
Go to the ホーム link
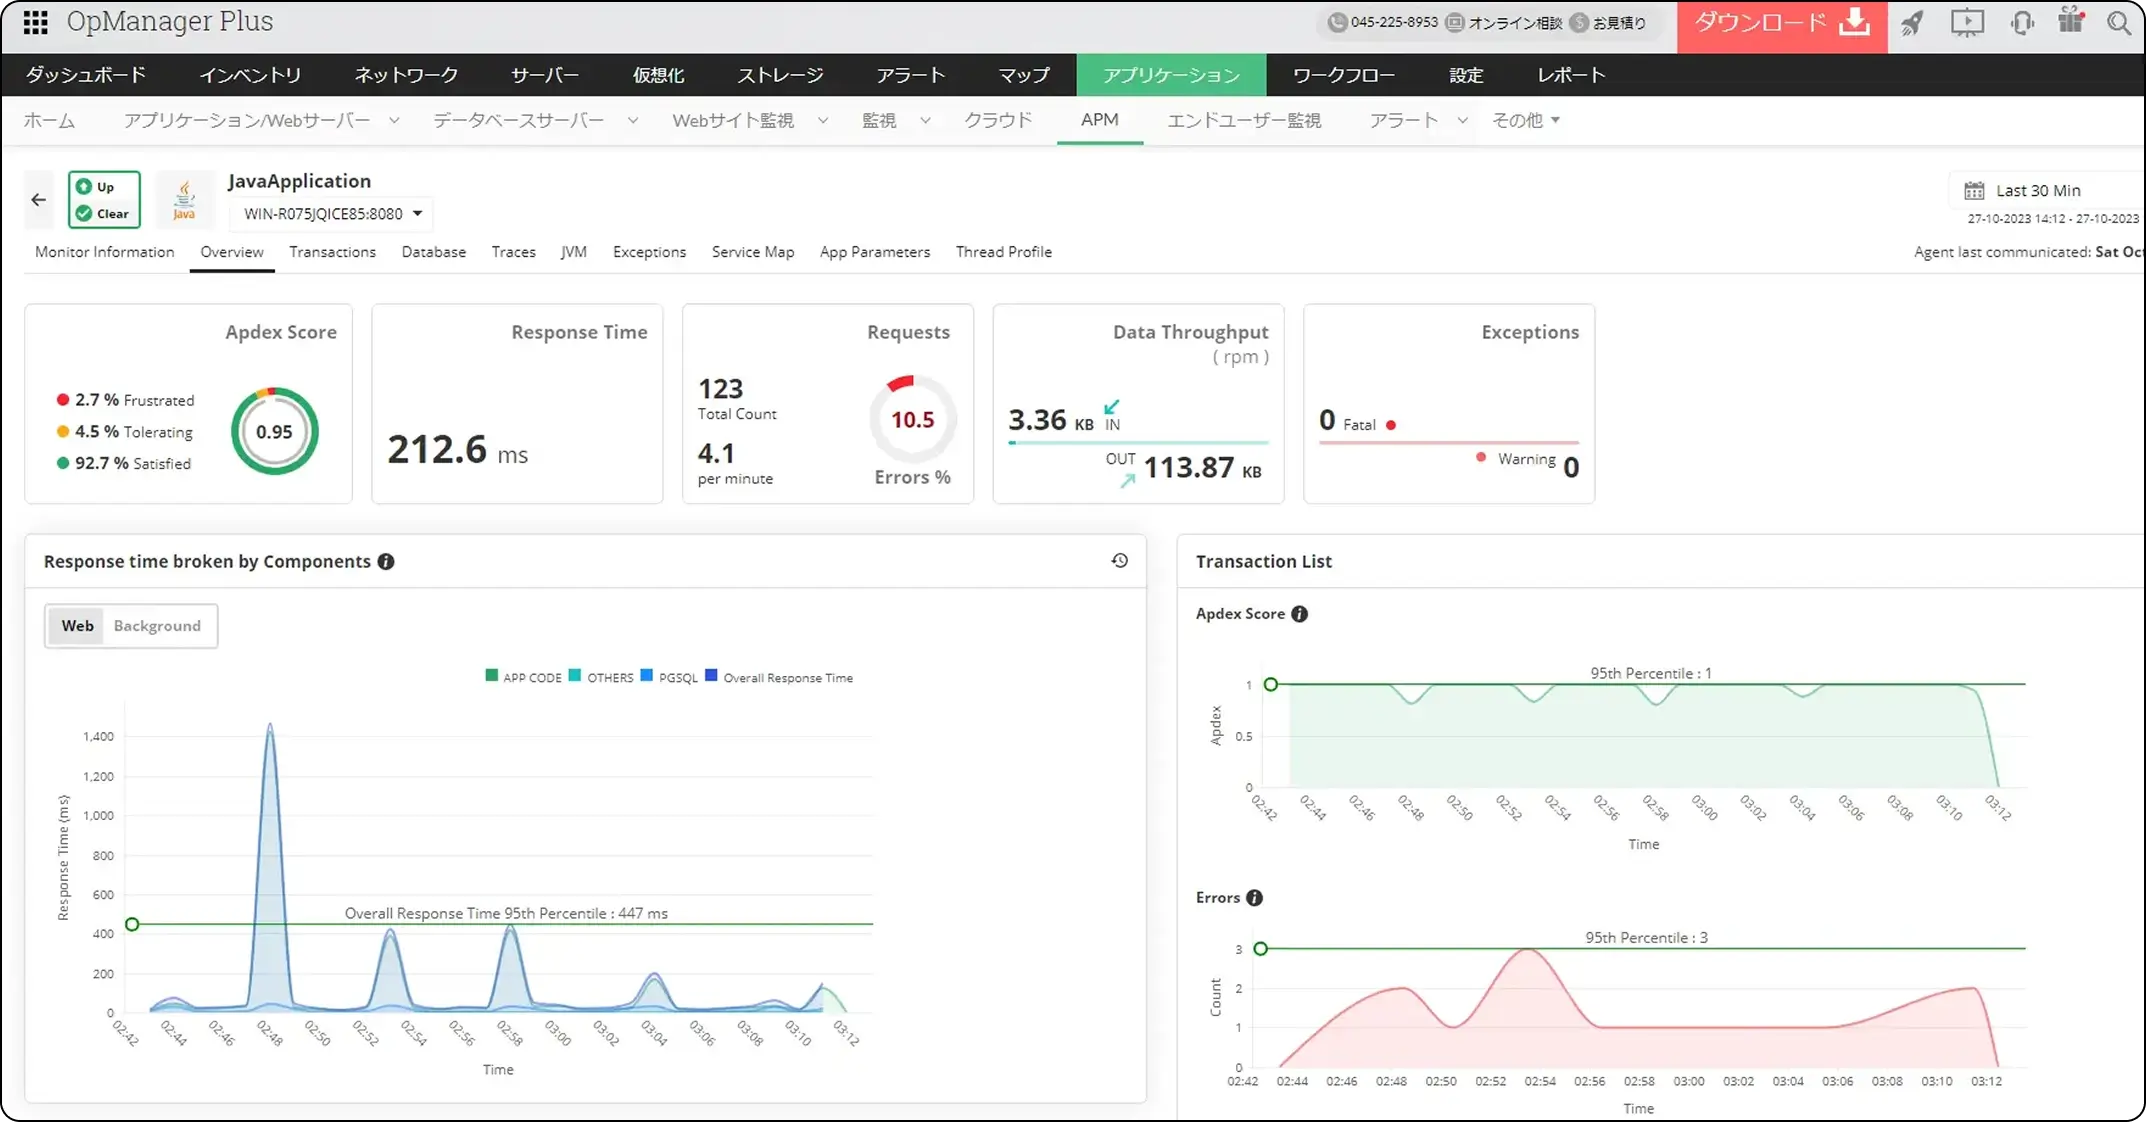pyautogui.click(x=49, y=121)
